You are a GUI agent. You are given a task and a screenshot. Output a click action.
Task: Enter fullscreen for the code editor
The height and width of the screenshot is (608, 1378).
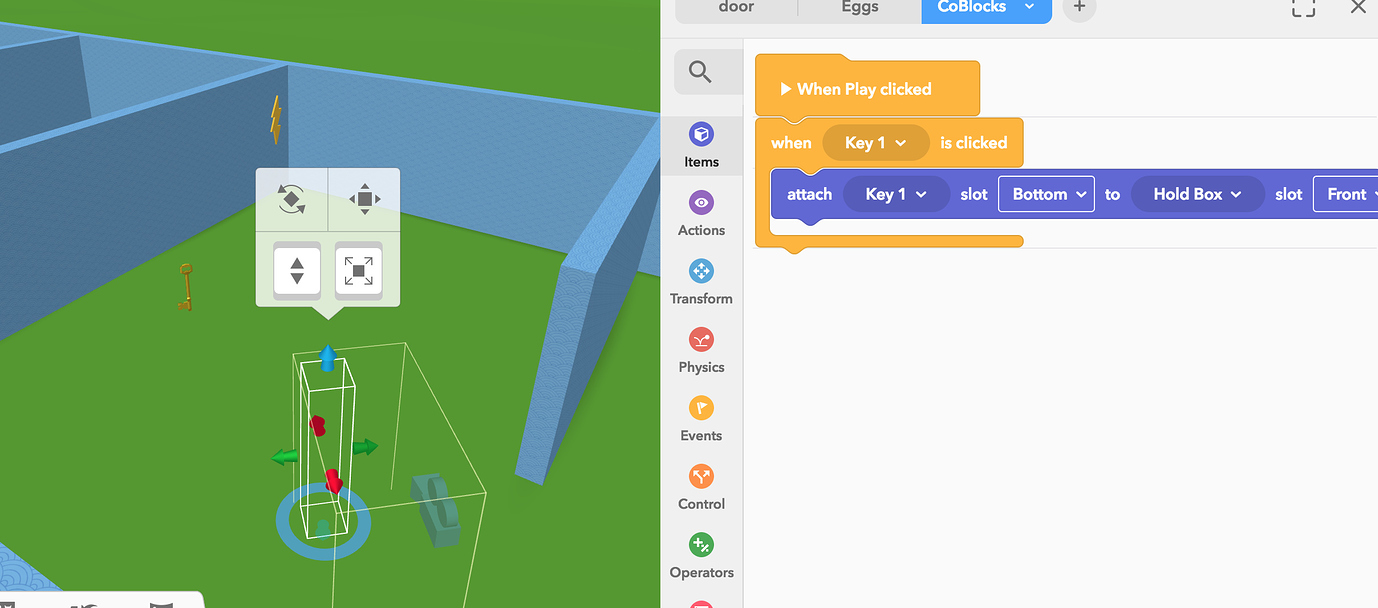pyautogui.click(x=1302, y=9)
